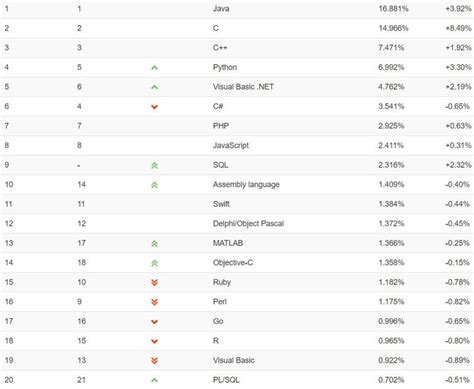The width and height of the screenshot is (474, 389).
Task: Click the Delphi/Object Pascal entry
Action: point(248,224)
